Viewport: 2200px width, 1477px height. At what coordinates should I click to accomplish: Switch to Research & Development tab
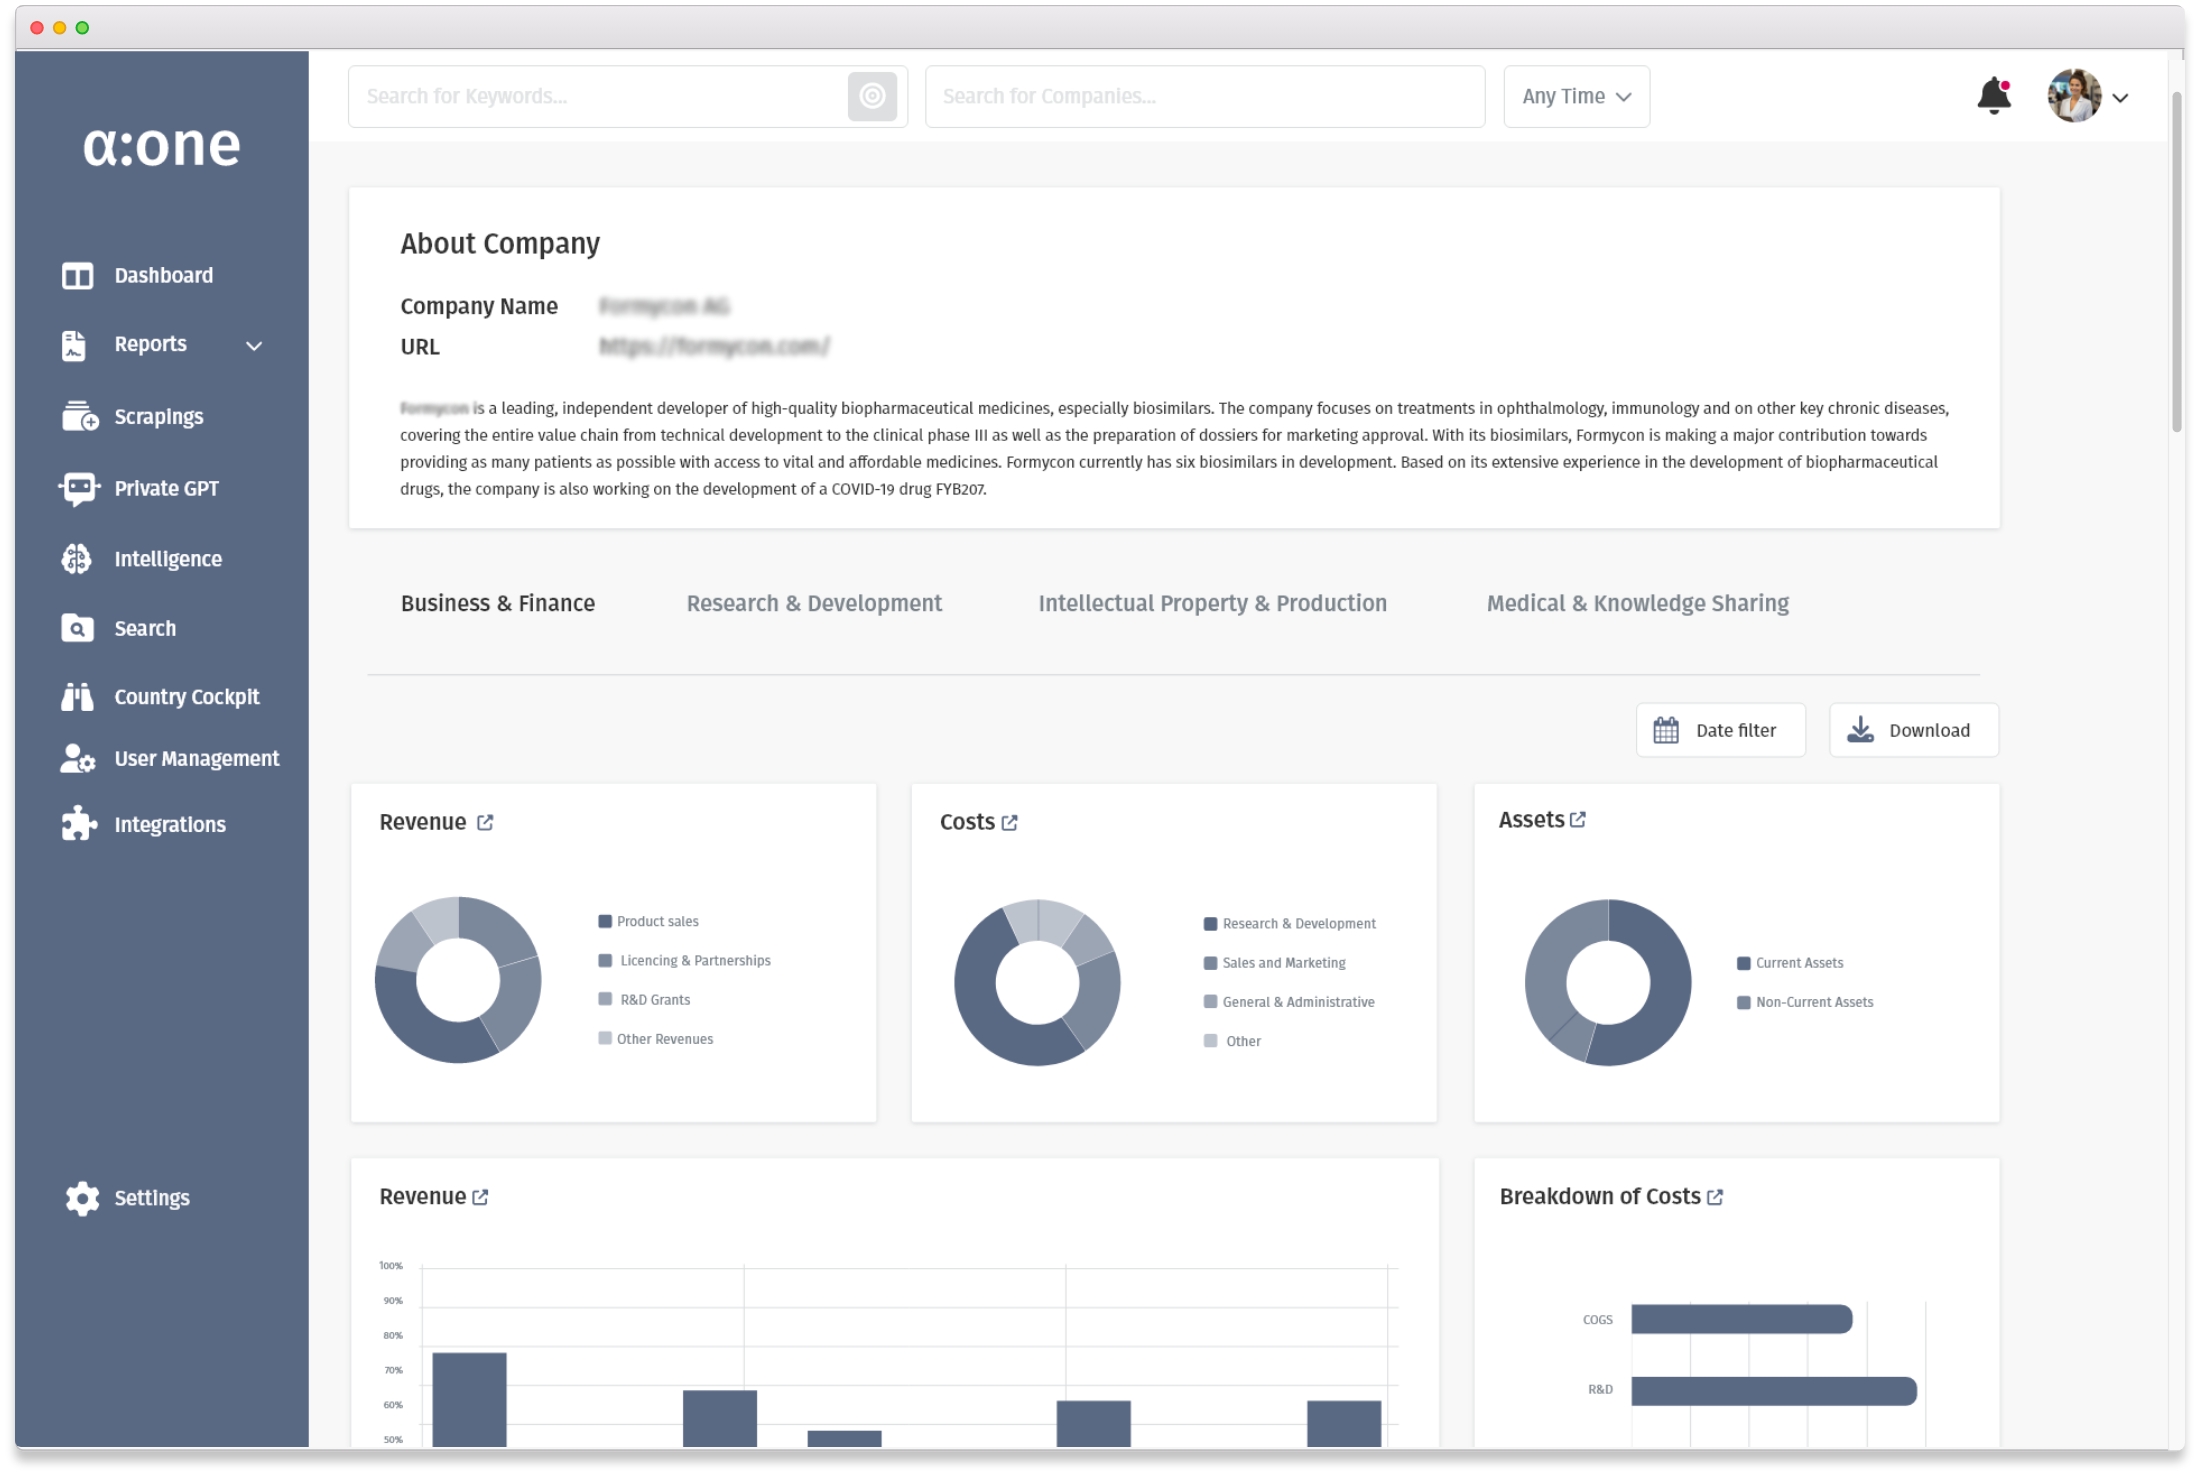(814, 603)
